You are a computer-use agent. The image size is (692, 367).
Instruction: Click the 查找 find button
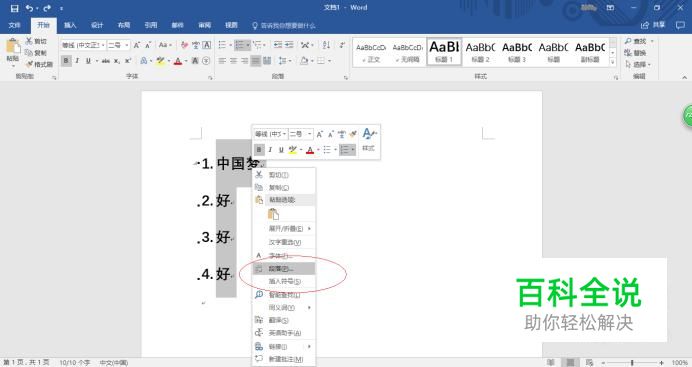636,41
